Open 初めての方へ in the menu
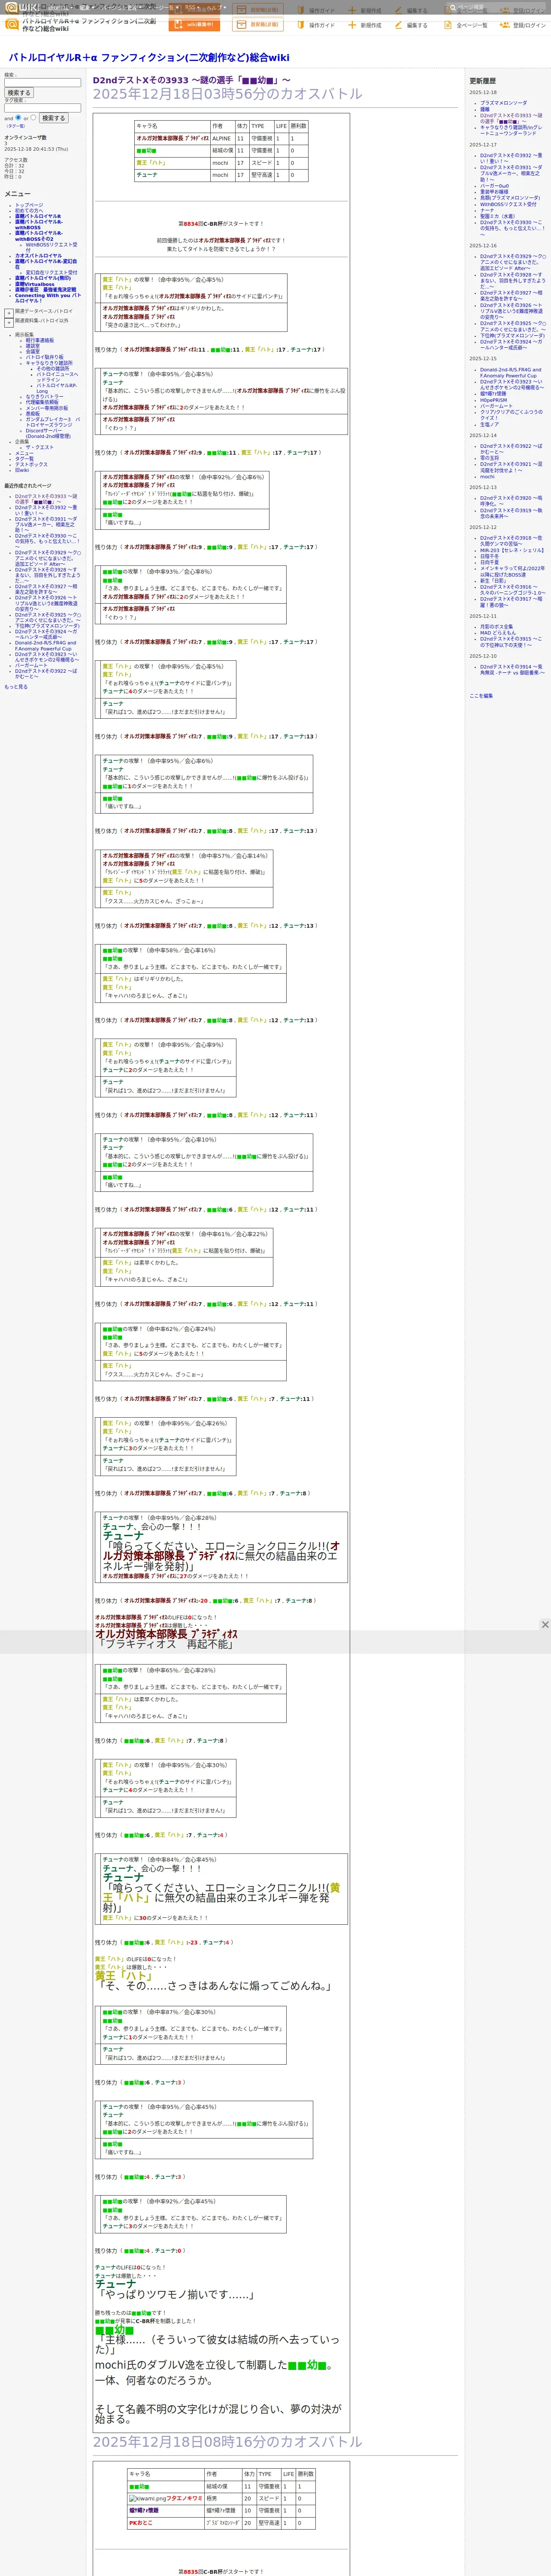Image resolution: width=551 pixels, height=2576 pixels. click(x=29, y=211)
